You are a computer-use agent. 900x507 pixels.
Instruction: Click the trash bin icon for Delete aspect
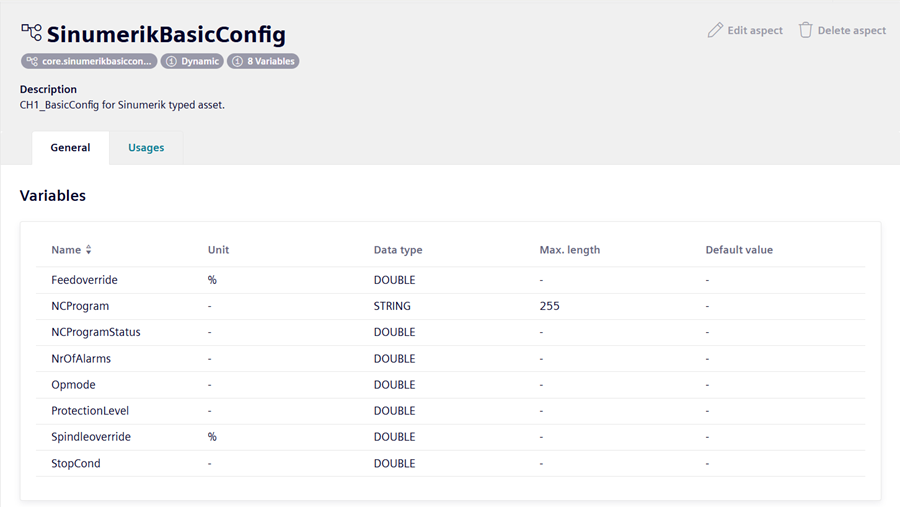pos(805,30)
